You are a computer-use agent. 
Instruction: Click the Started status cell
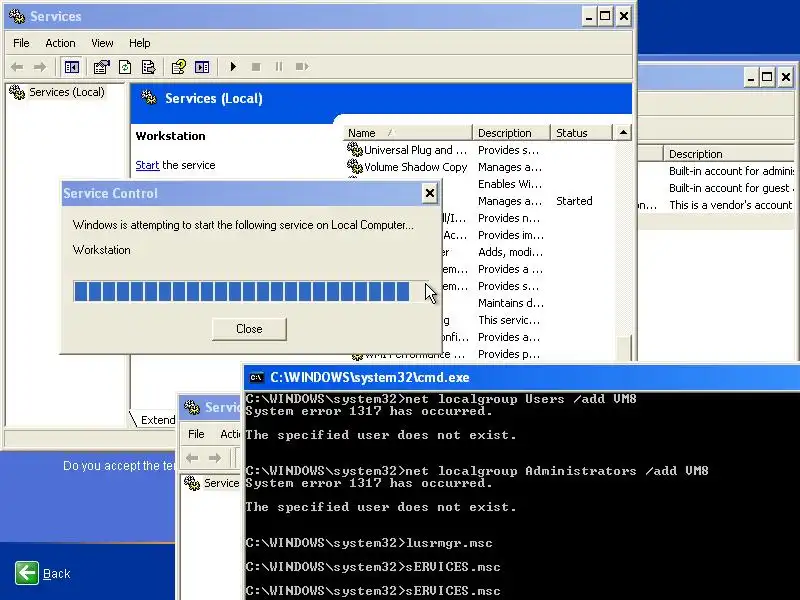click(574, 201)
